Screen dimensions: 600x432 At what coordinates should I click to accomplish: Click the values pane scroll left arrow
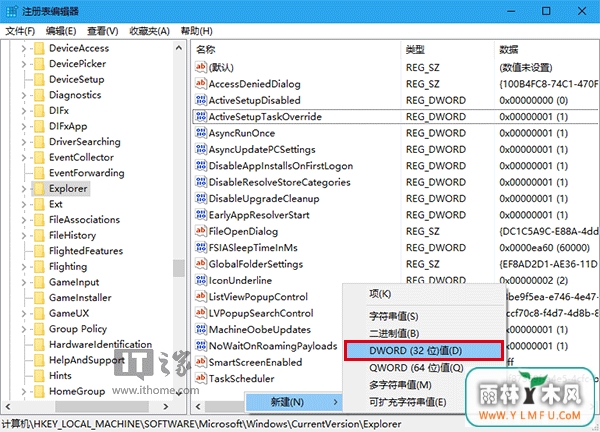[x=198, y=406]
